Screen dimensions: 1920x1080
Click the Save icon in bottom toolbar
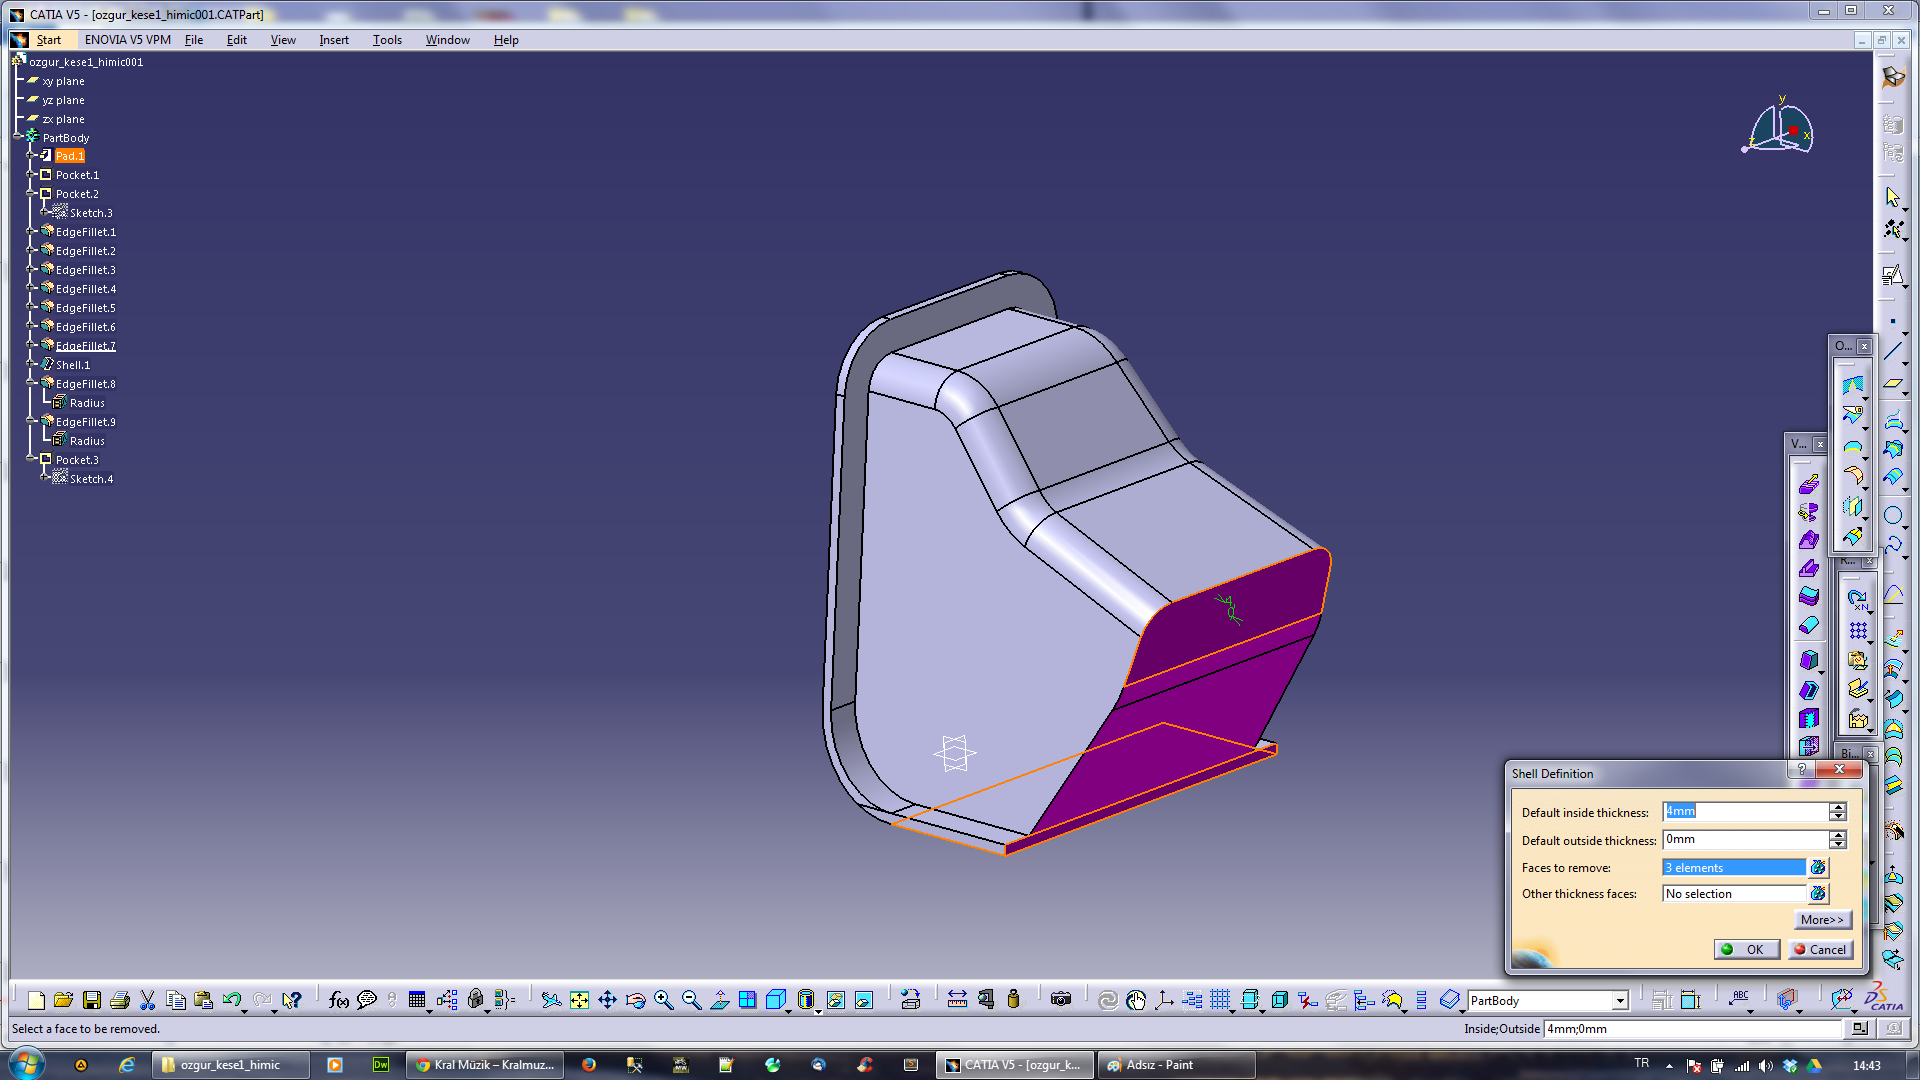coord(92,1000)
